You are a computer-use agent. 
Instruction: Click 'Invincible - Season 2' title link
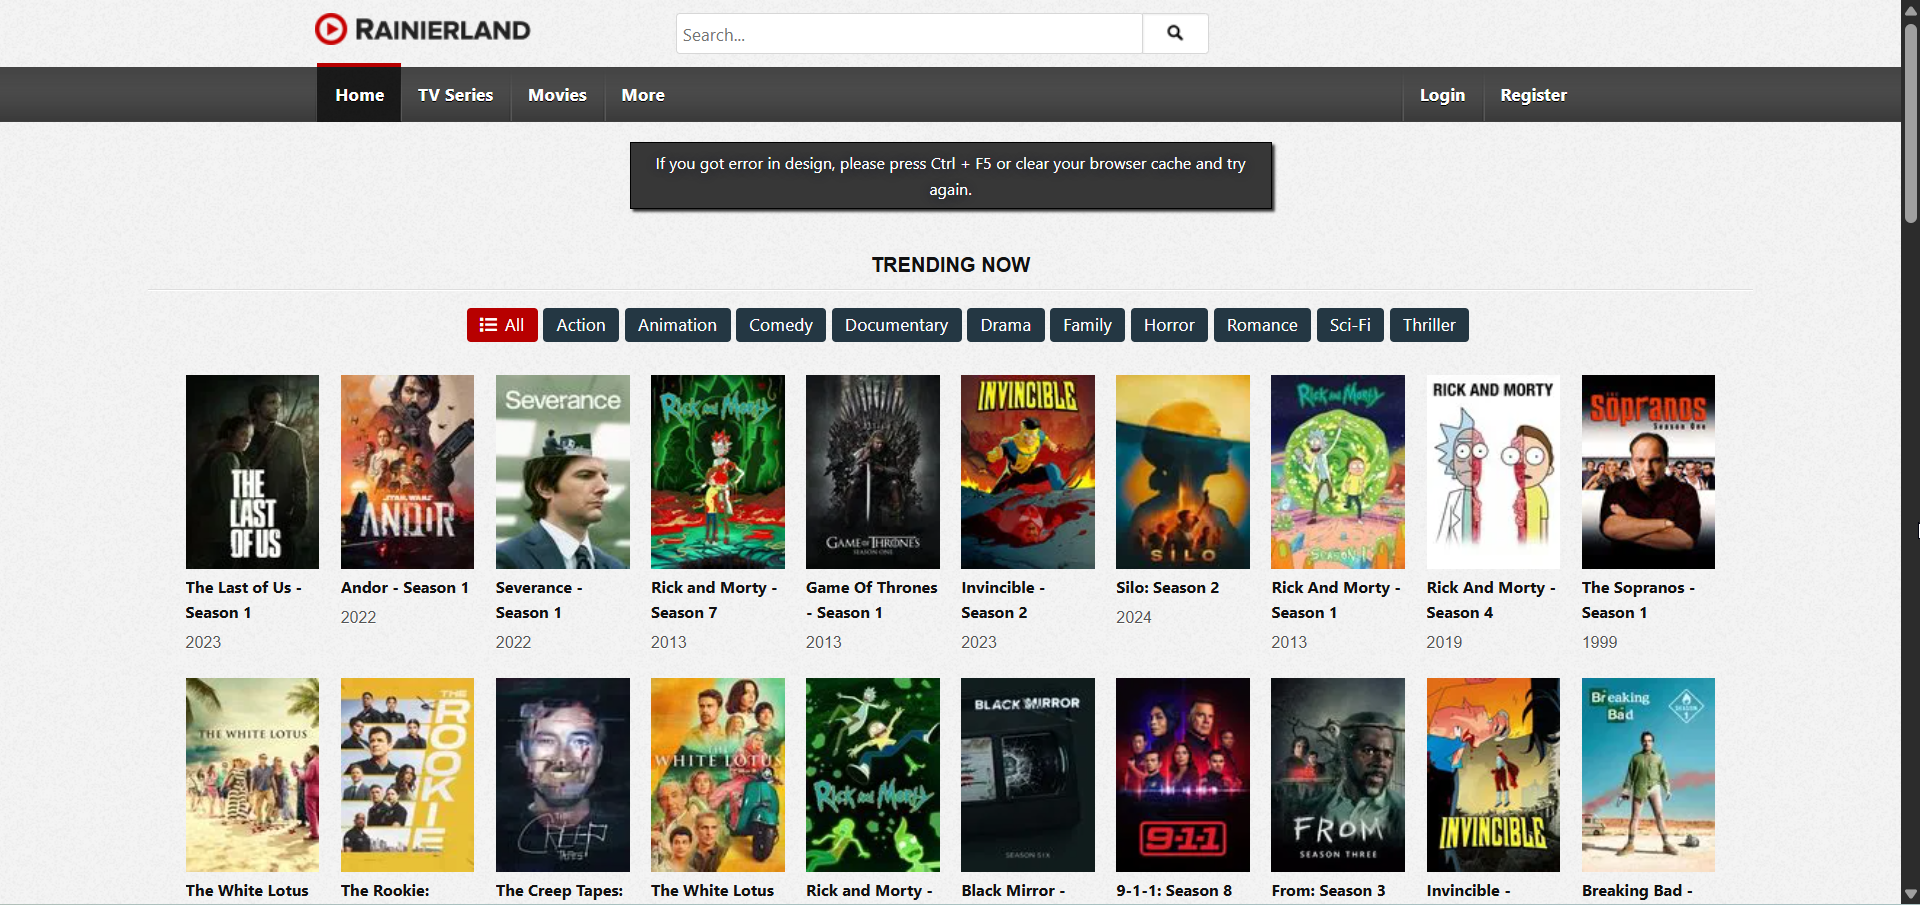pos(1003,600)
